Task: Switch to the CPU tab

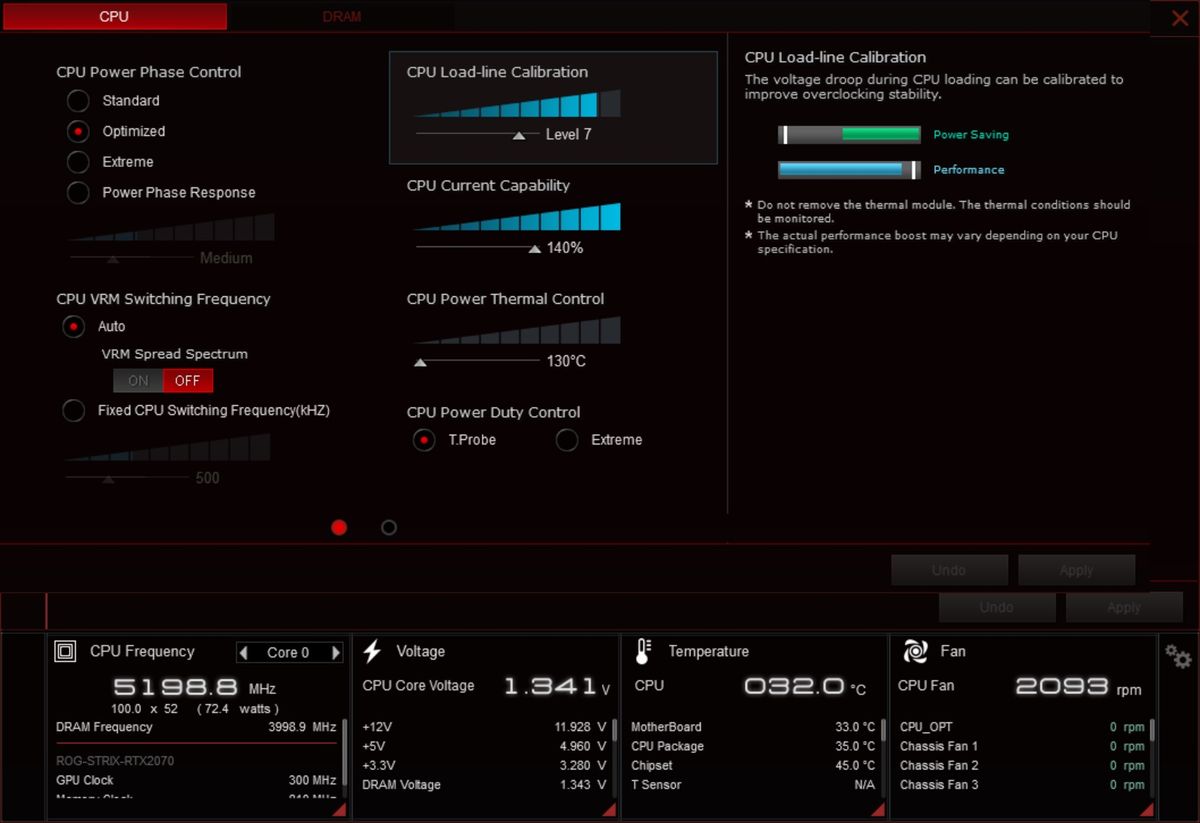Action: coord(114,17)
